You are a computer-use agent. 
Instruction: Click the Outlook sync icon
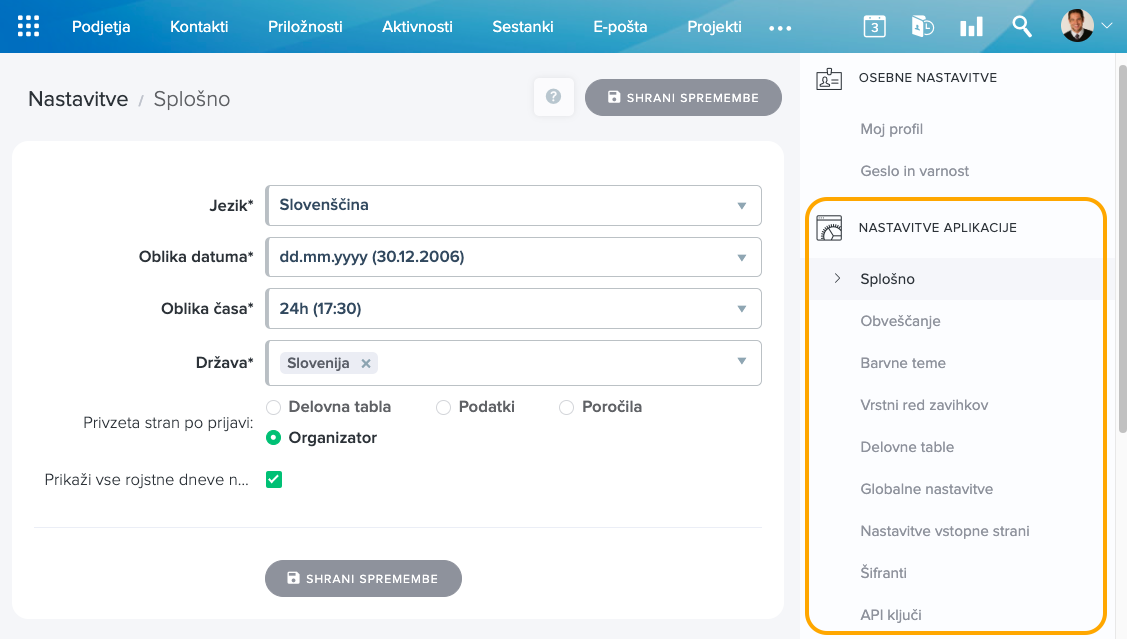(922, 27)
